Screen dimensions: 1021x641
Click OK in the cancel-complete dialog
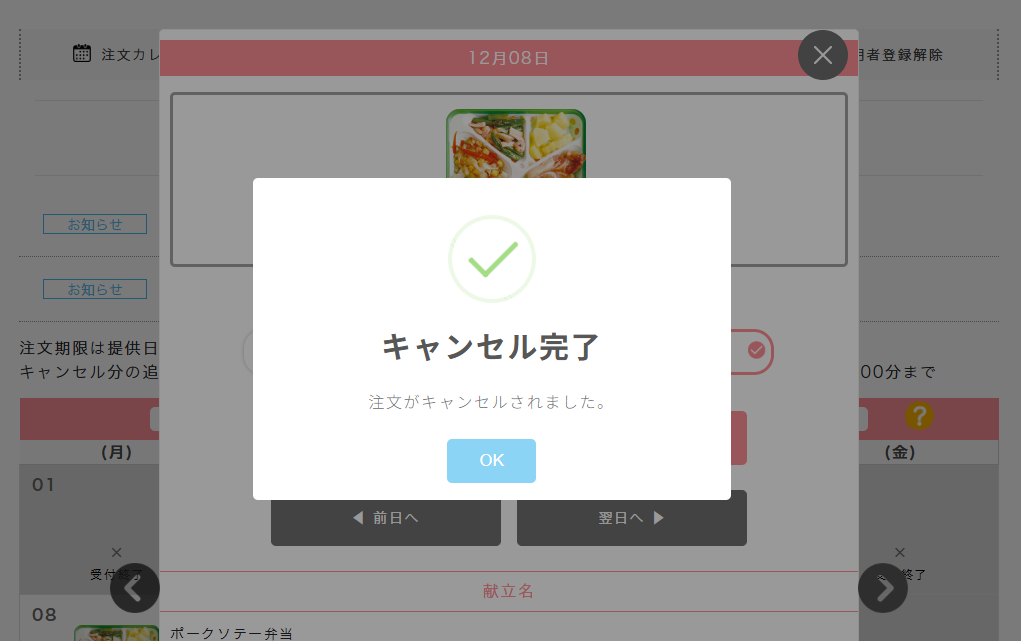(491, 461)
